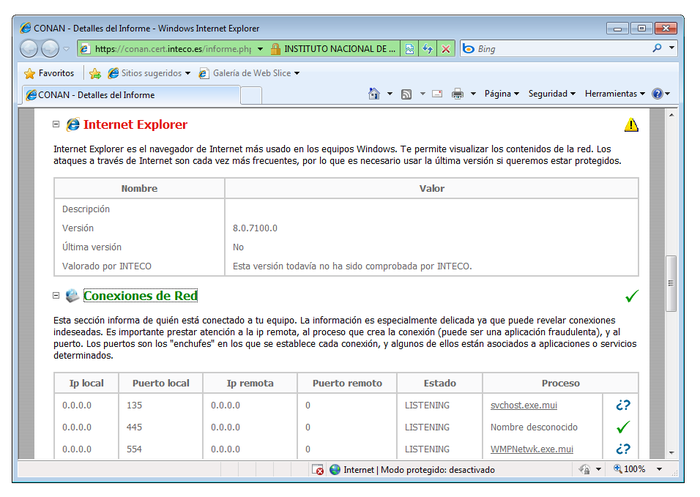
Task: Click the RSS Feeds icon
Action: pos(406,94)
